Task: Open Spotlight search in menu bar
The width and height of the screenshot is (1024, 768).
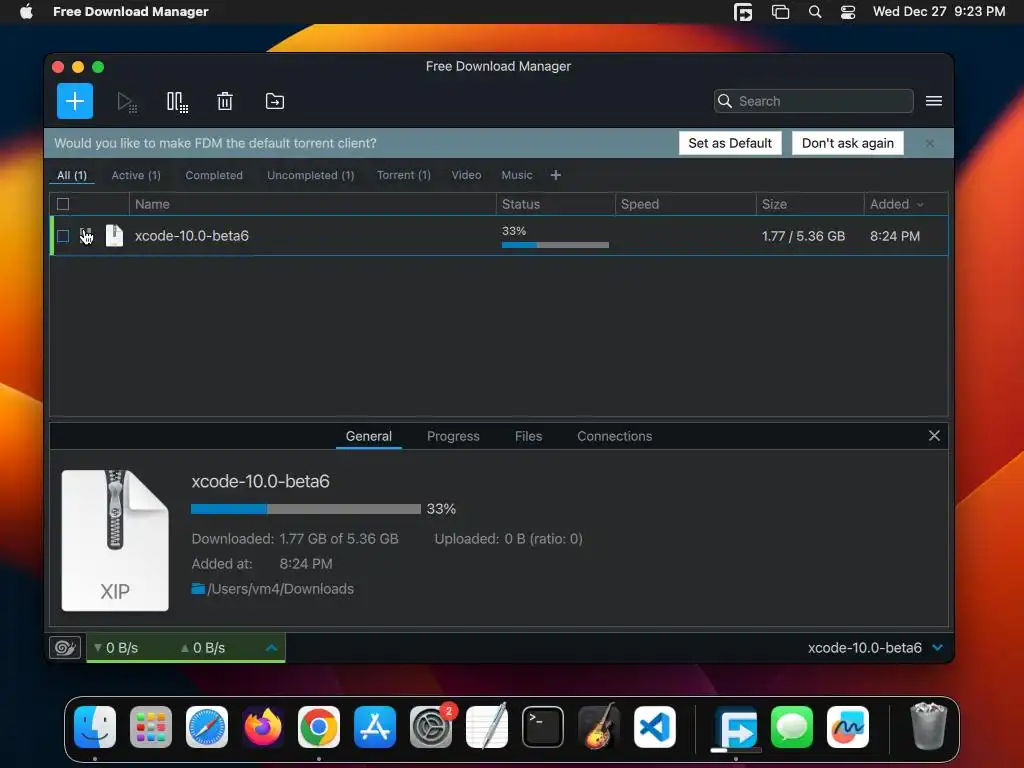Action: coord(814,11)
